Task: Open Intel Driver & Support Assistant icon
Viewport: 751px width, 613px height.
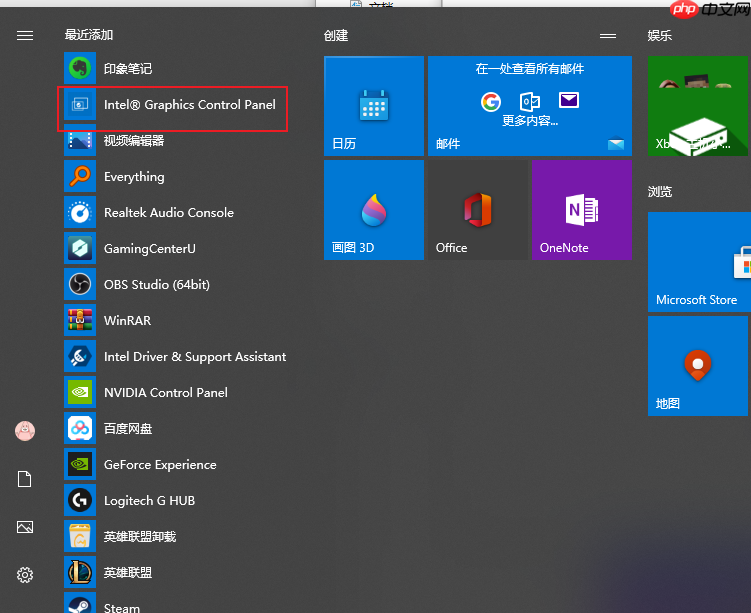Action: click(80, 356)
